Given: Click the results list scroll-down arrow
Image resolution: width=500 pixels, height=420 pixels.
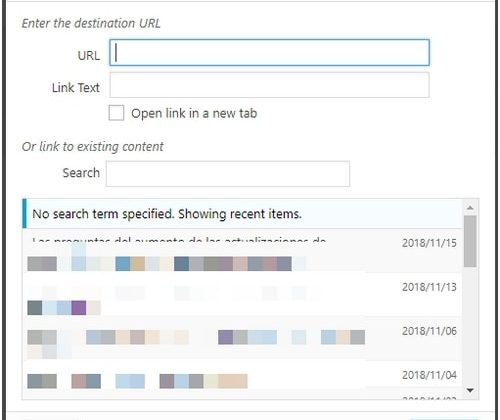Looking at the screenshot, I should [470, 390].
